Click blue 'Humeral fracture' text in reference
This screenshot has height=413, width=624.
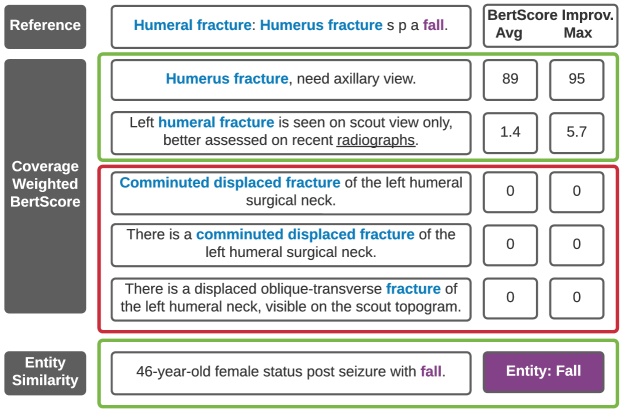[x=192, y=25]
